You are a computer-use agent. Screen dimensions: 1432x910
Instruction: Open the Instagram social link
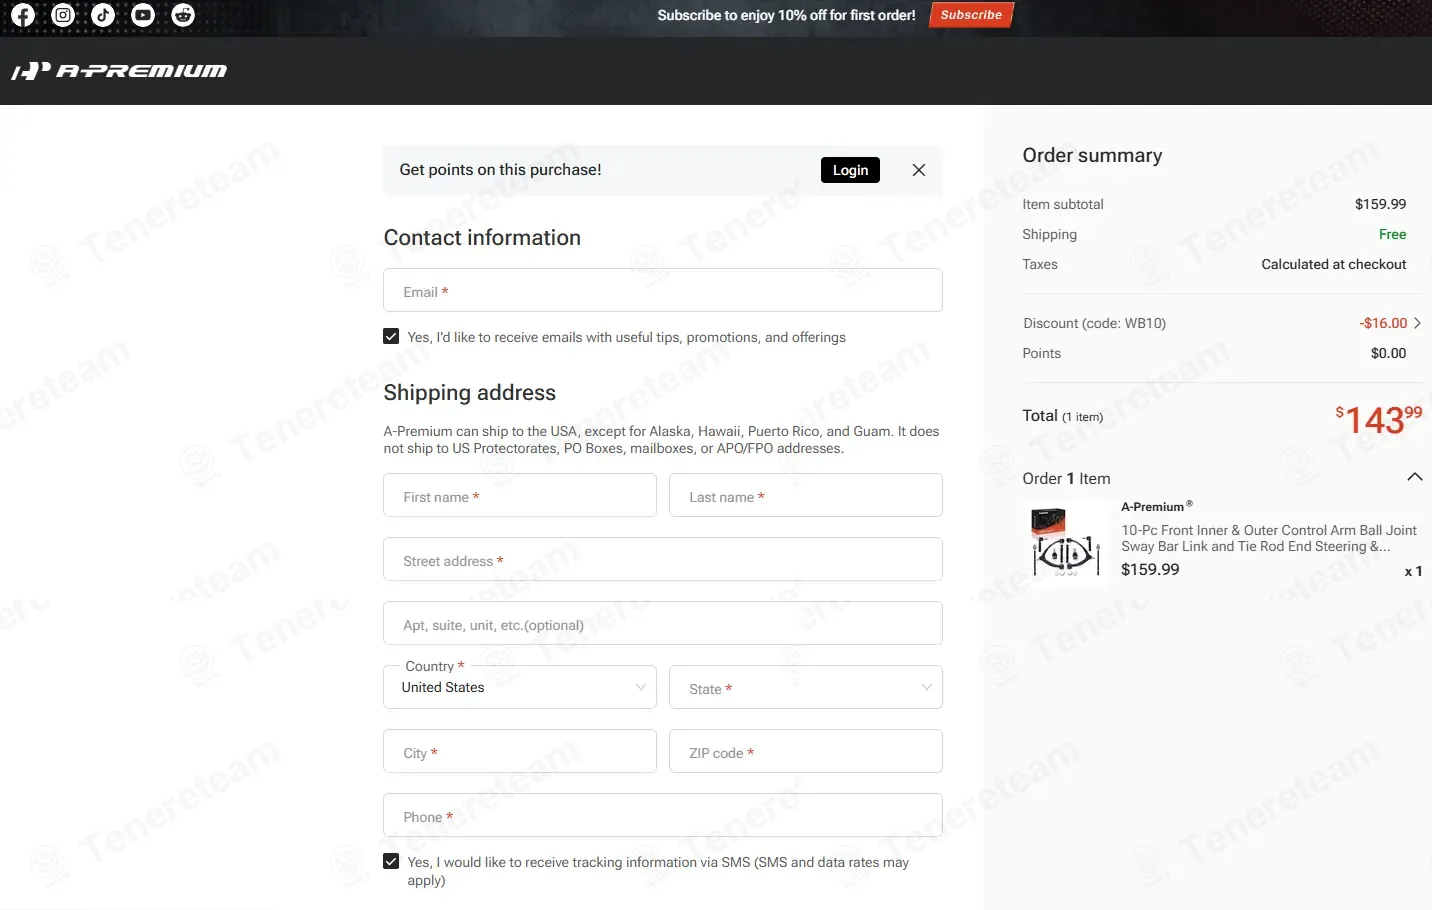[x=63, y=15]
